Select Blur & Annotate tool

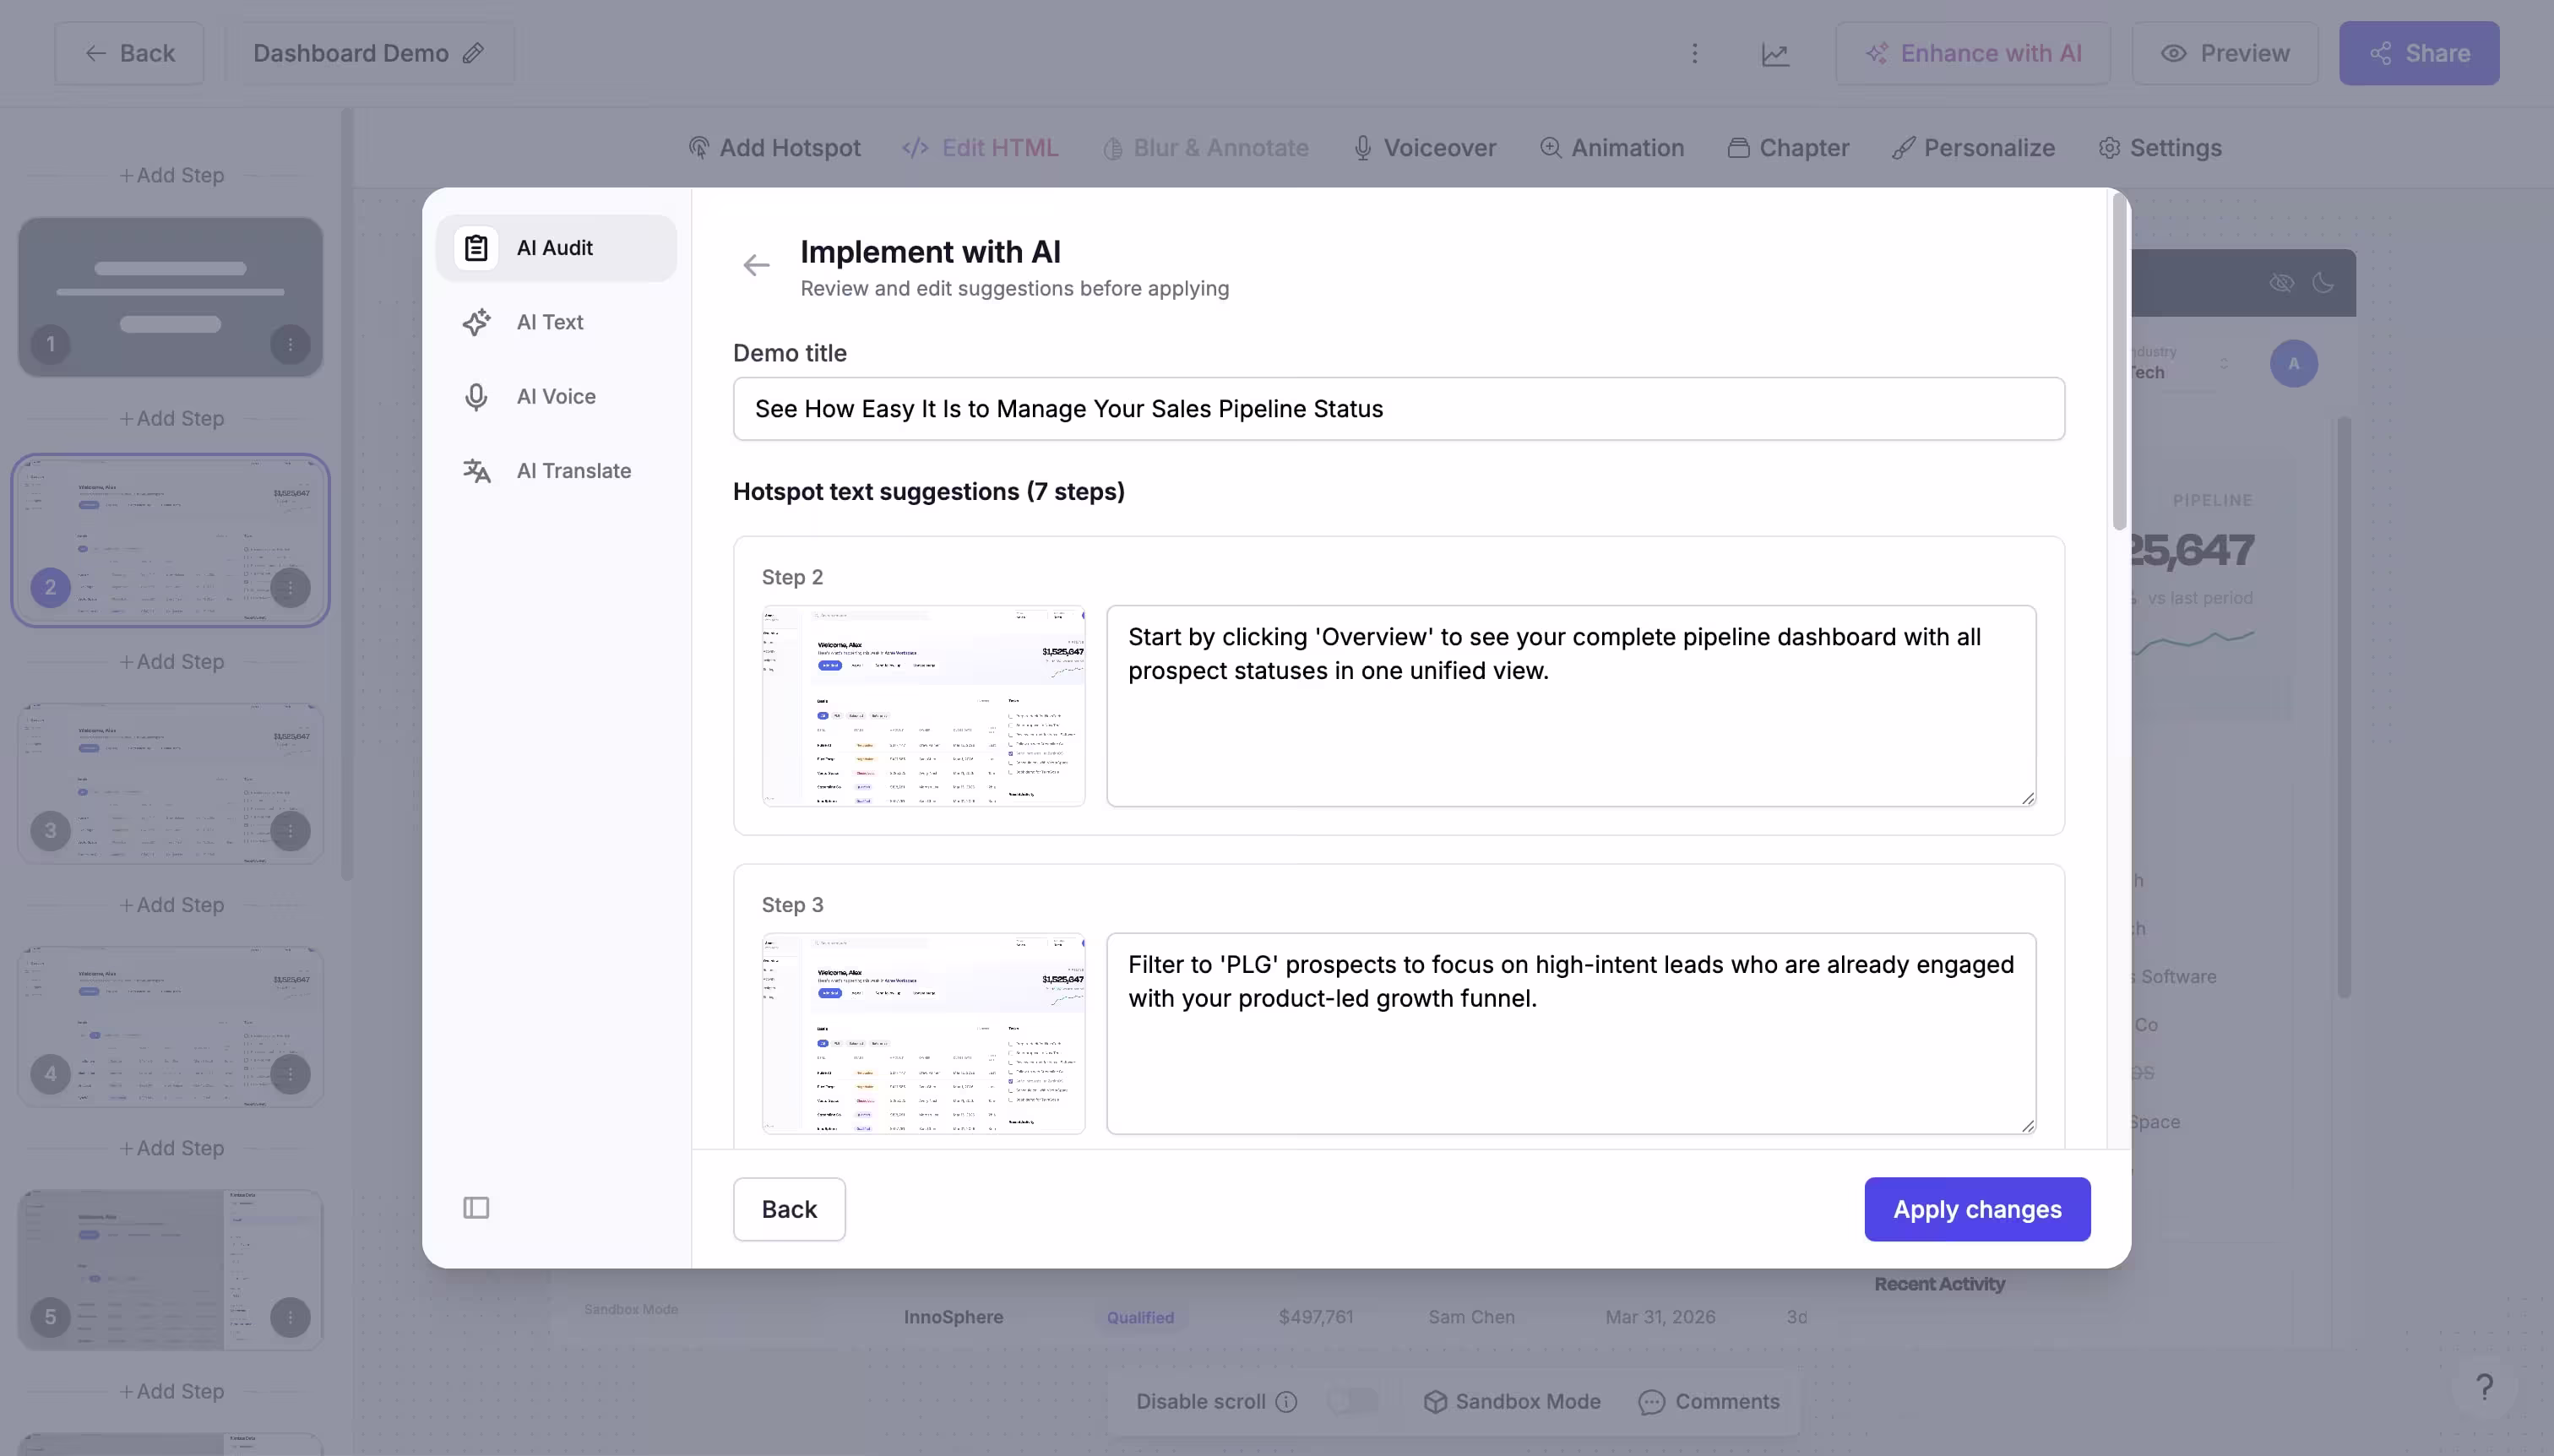1205,148
